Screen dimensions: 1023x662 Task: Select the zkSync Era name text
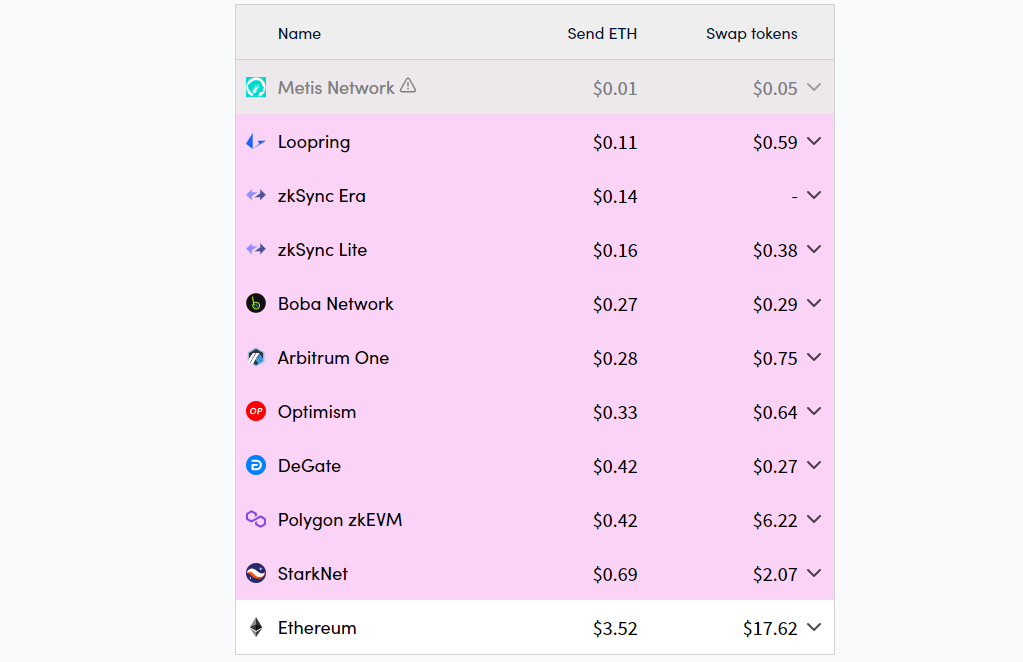tap(322, 196)
